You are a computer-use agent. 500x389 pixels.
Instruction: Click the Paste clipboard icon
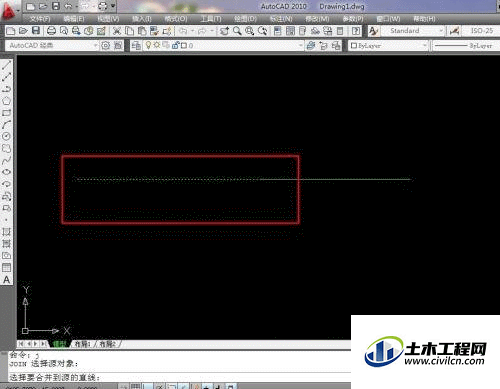tap(142, 31)
